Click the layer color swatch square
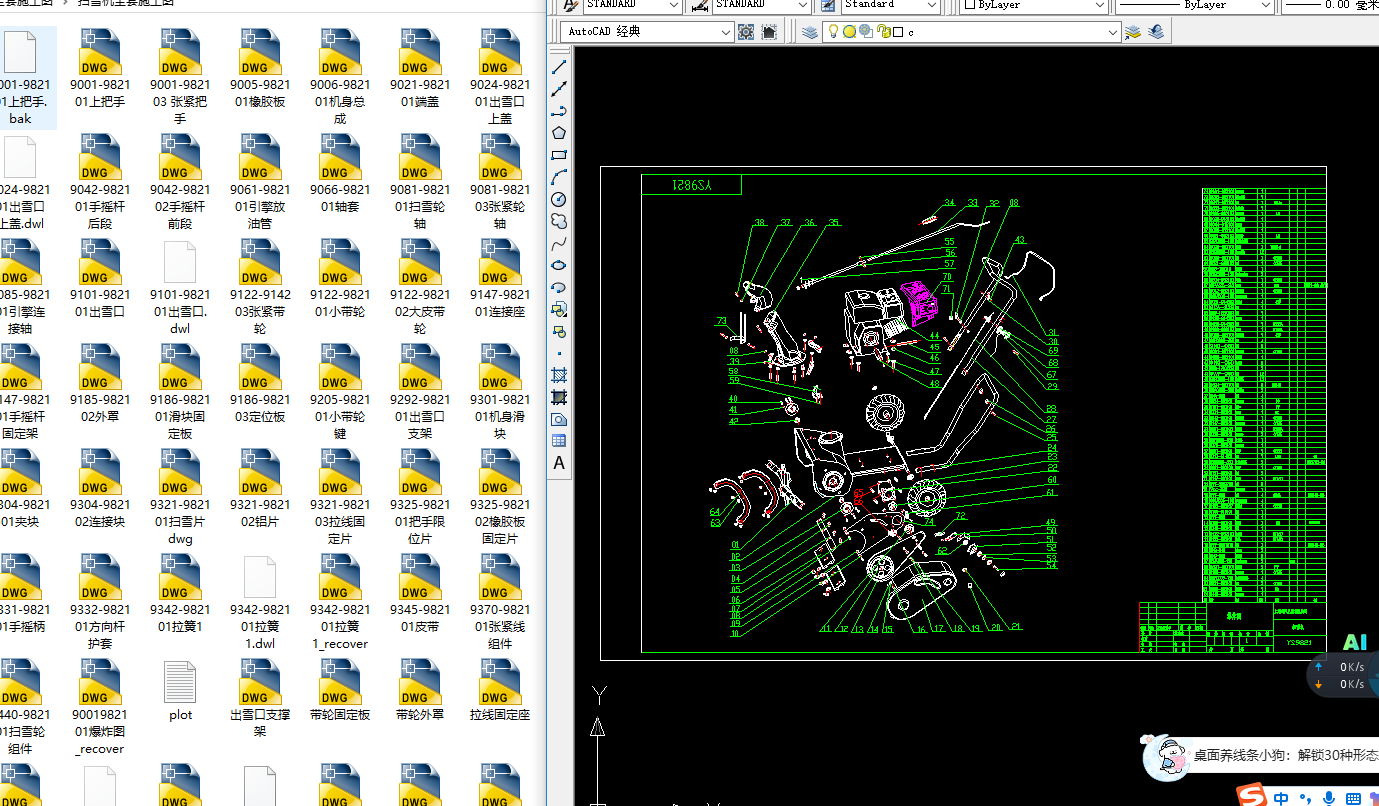Image resolution: width=1379 pixels, height=806 pixels. coord(898,32)
